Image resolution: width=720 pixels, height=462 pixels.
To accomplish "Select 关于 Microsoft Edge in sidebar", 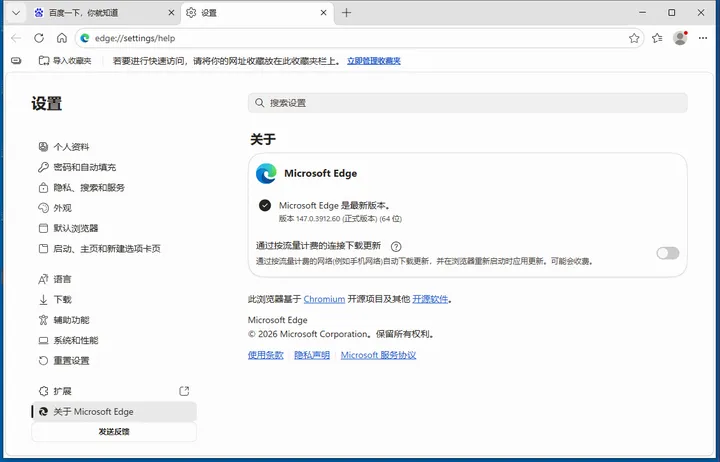I will pyautogui.click(x=114, y=411).
